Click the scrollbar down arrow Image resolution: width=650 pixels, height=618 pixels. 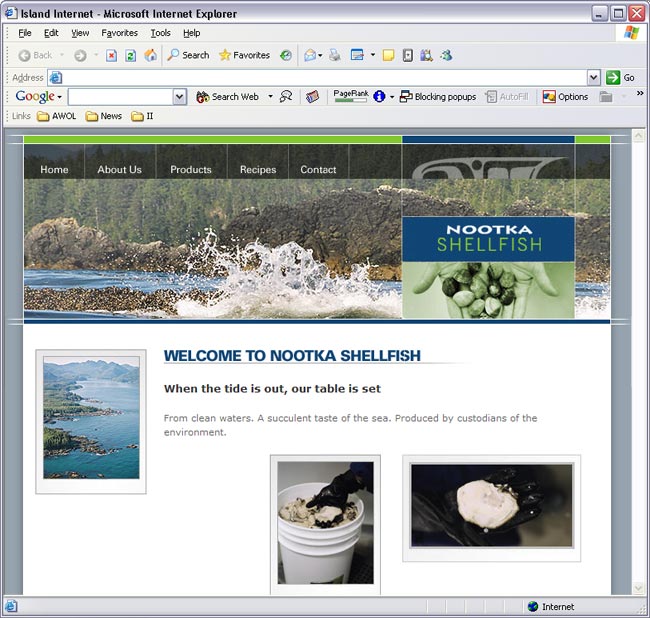pos(638,587)
